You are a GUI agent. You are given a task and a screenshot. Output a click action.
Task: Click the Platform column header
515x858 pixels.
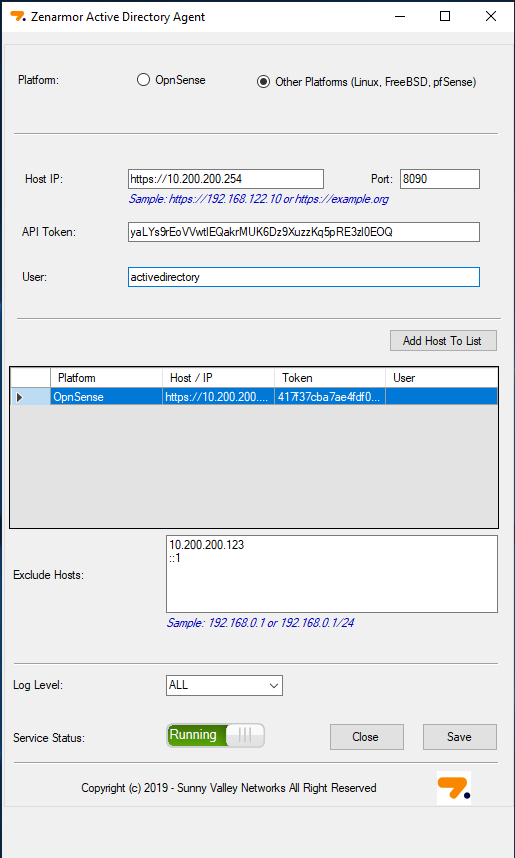107,378
